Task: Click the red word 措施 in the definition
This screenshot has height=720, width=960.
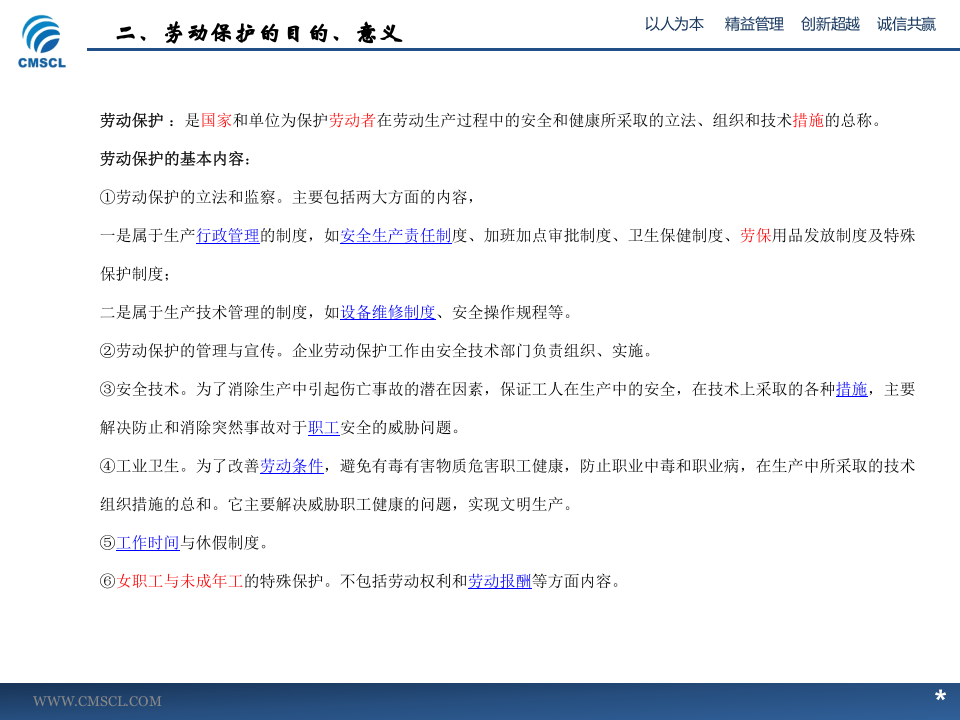Action: pyautogui.click(x=808, y=121)
